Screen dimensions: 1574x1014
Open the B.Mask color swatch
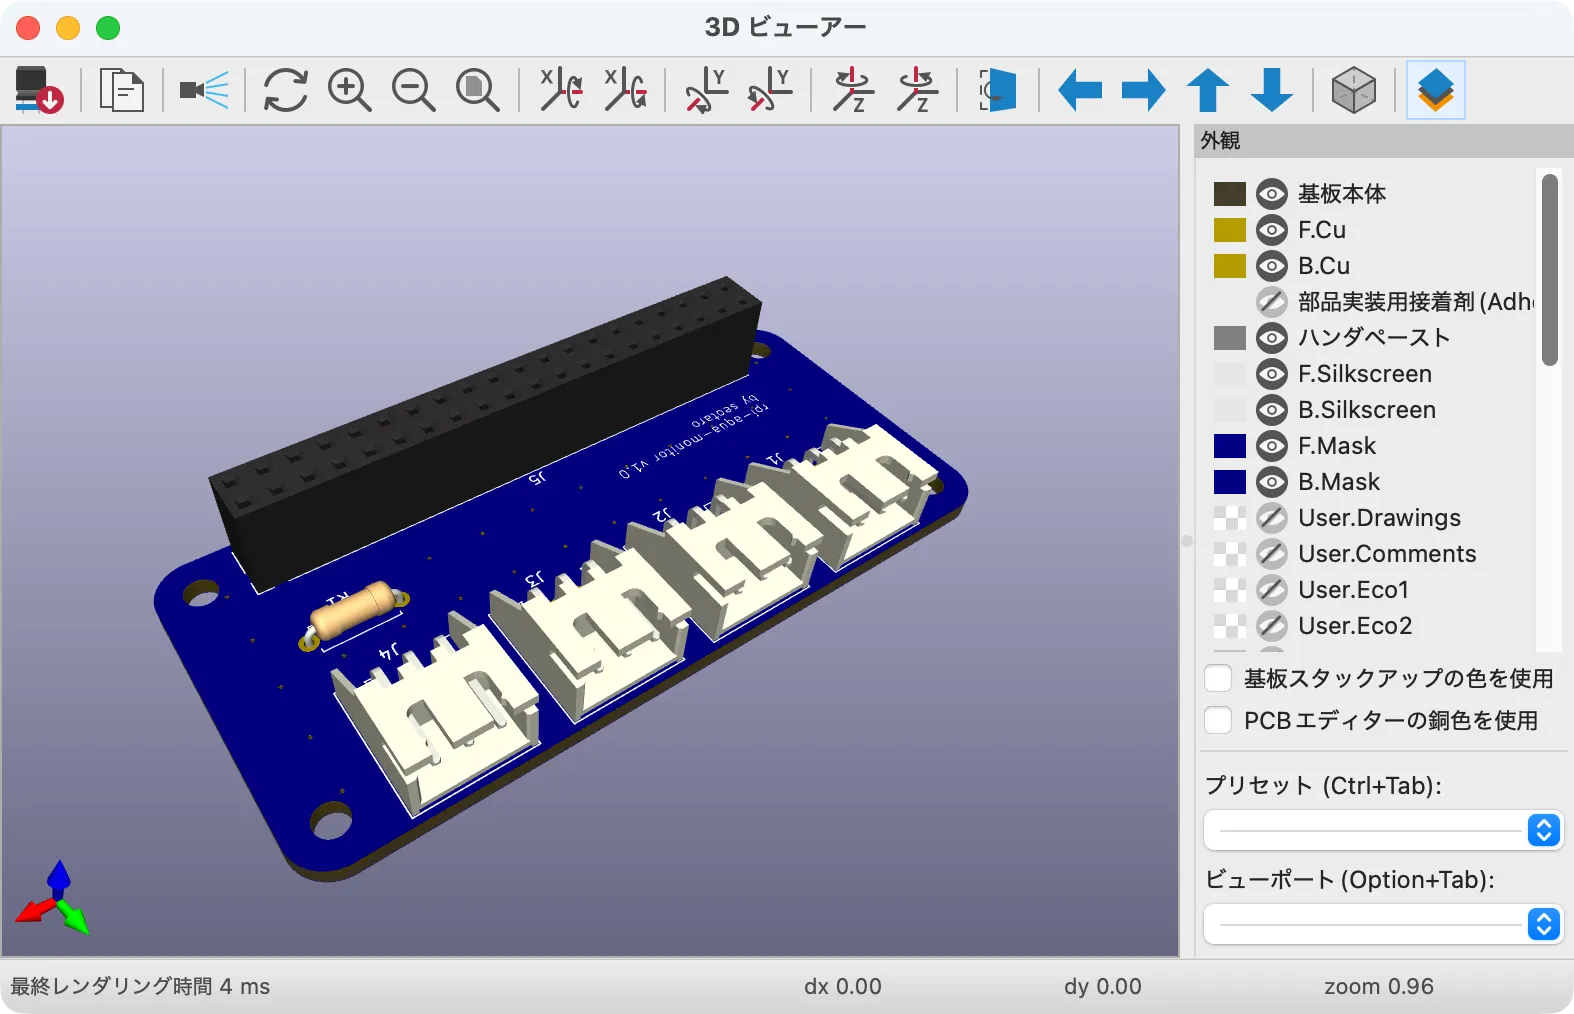click(x=1229, y=482)
